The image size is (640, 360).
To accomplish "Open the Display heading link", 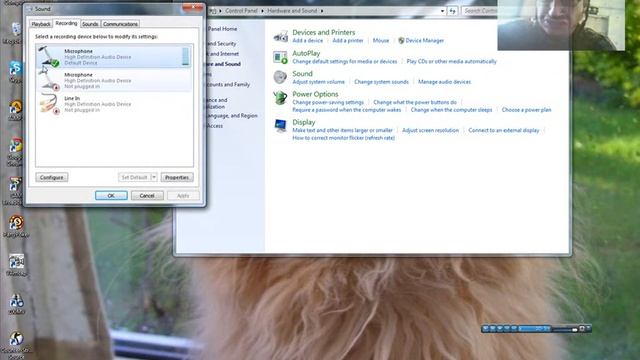I will pos(304,122).
